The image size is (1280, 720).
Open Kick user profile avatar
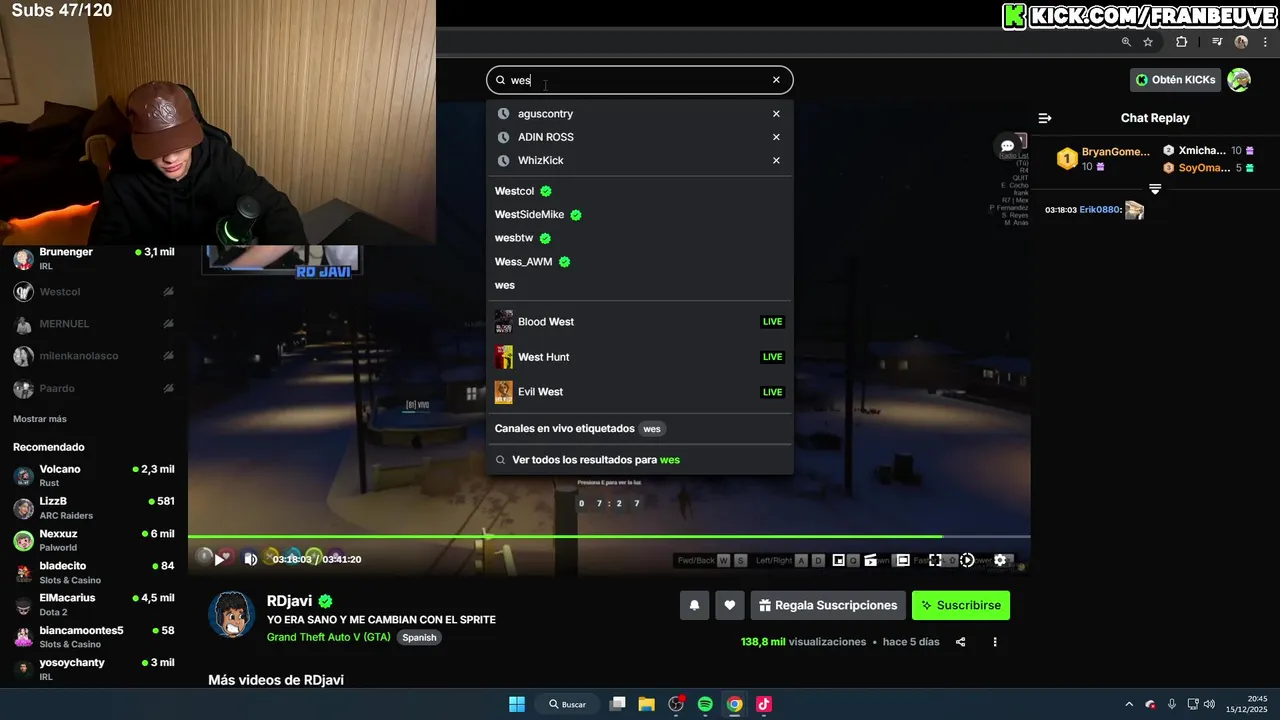(x=1239, y=80)
